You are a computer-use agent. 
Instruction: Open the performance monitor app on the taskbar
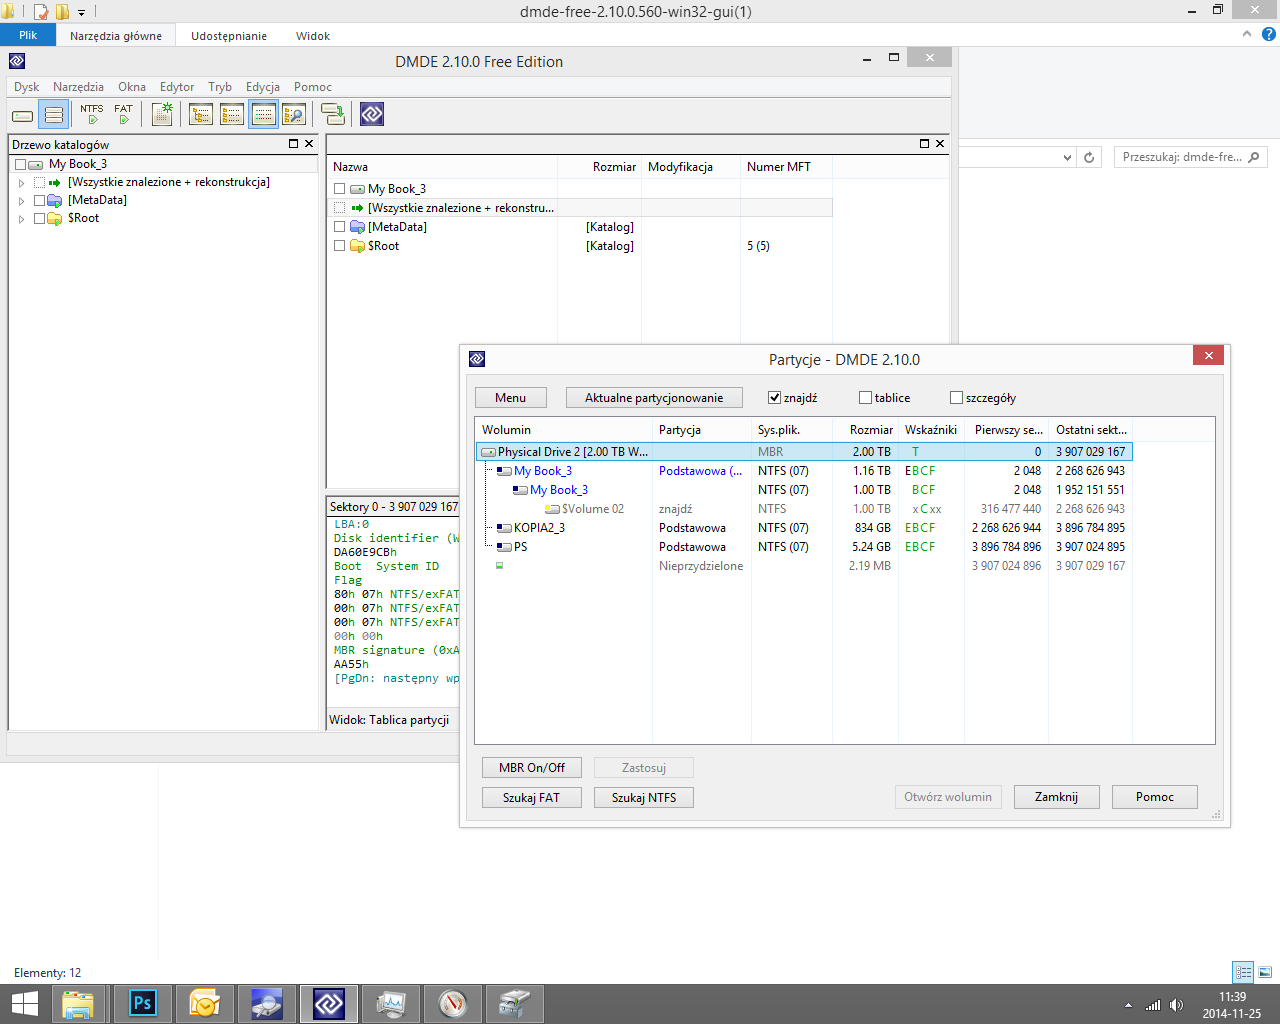pos(391,1003)
